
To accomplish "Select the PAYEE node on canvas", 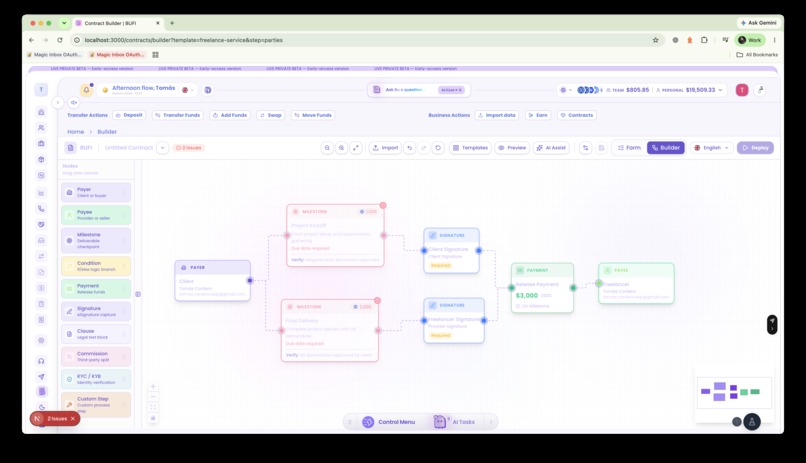I will [x=636, y=283].
